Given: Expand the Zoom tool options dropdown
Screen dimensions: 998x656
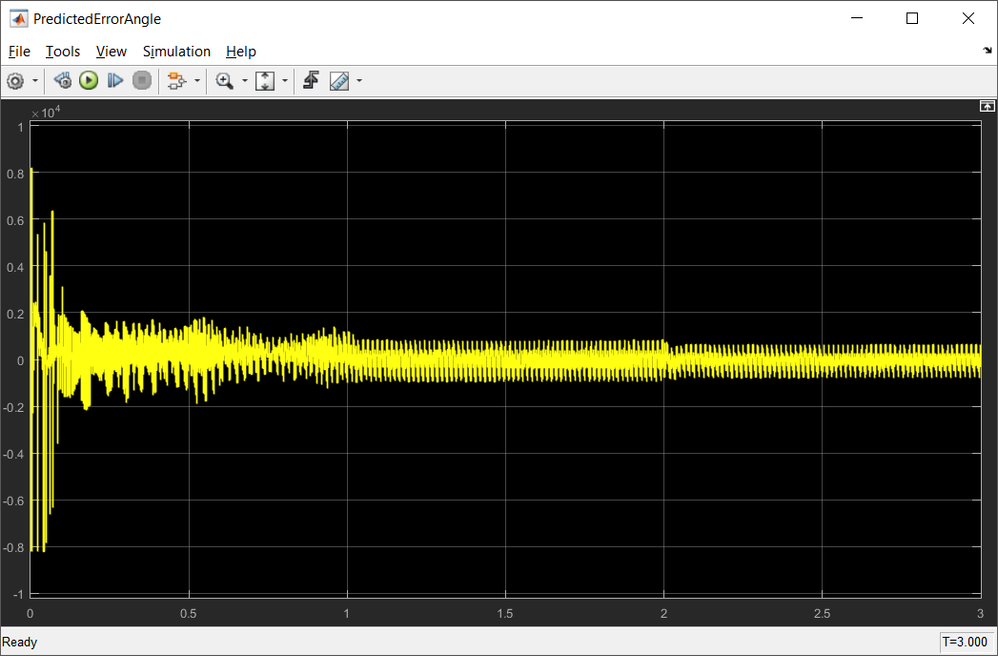Looking at the screenshot, I should tap(244, 81).
